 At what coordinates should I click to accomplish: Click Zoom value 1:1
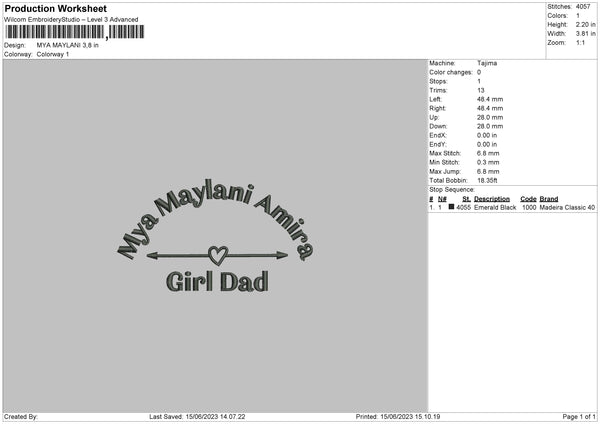(580, 42)
